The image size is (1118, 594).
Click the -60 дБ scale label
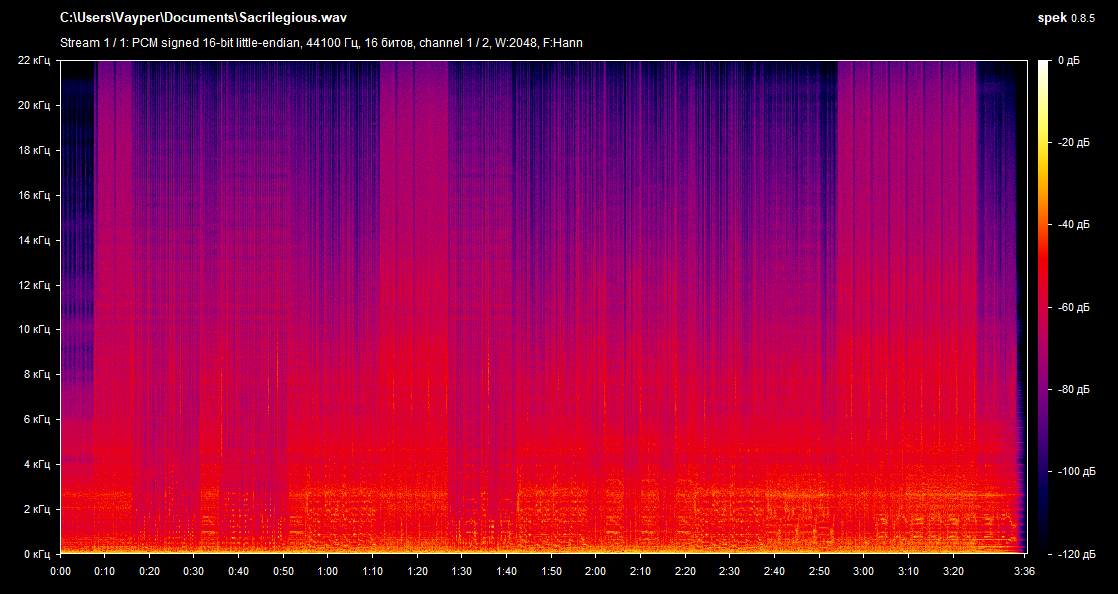(1072, 307)
